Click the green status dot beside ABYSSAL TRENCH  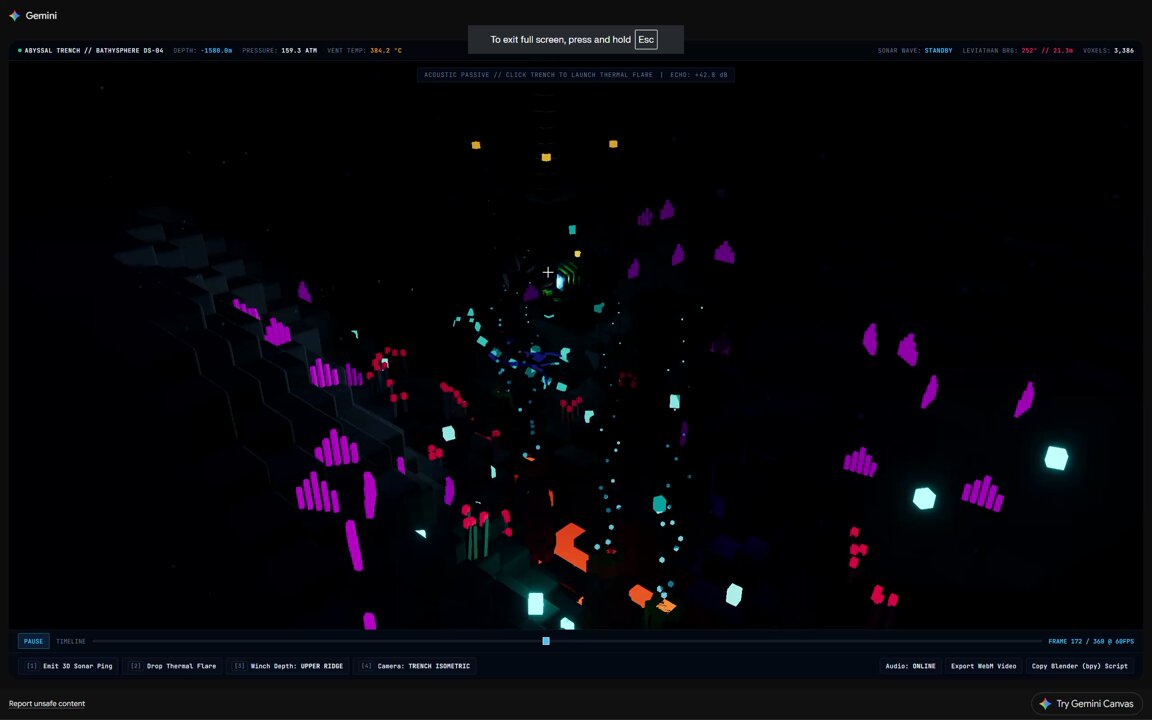click(x=20, y=51)
